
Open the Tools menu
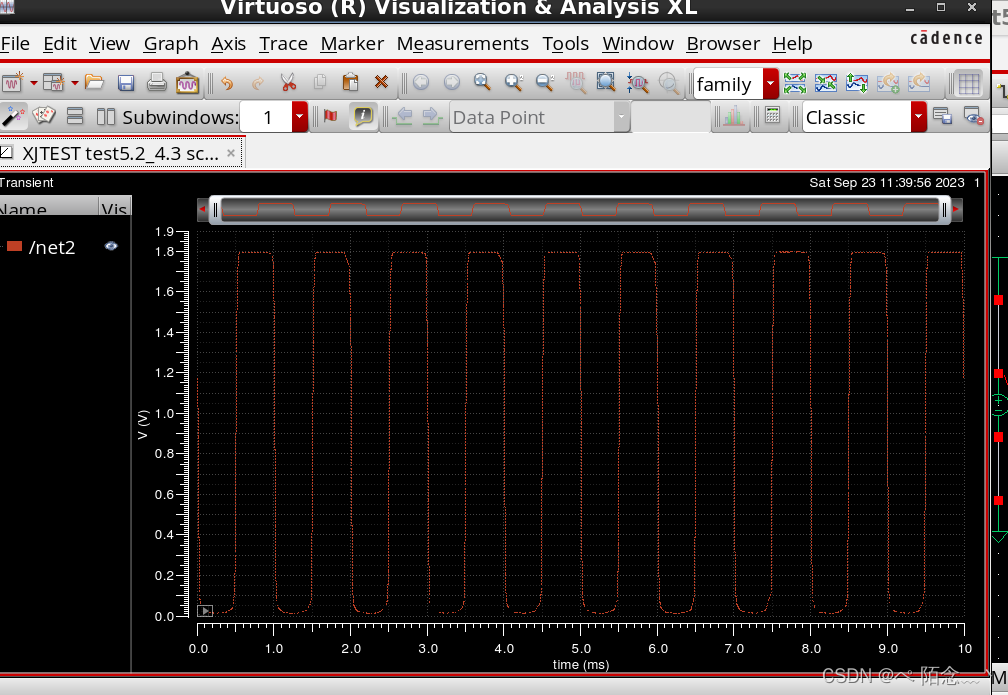point(566,44)
